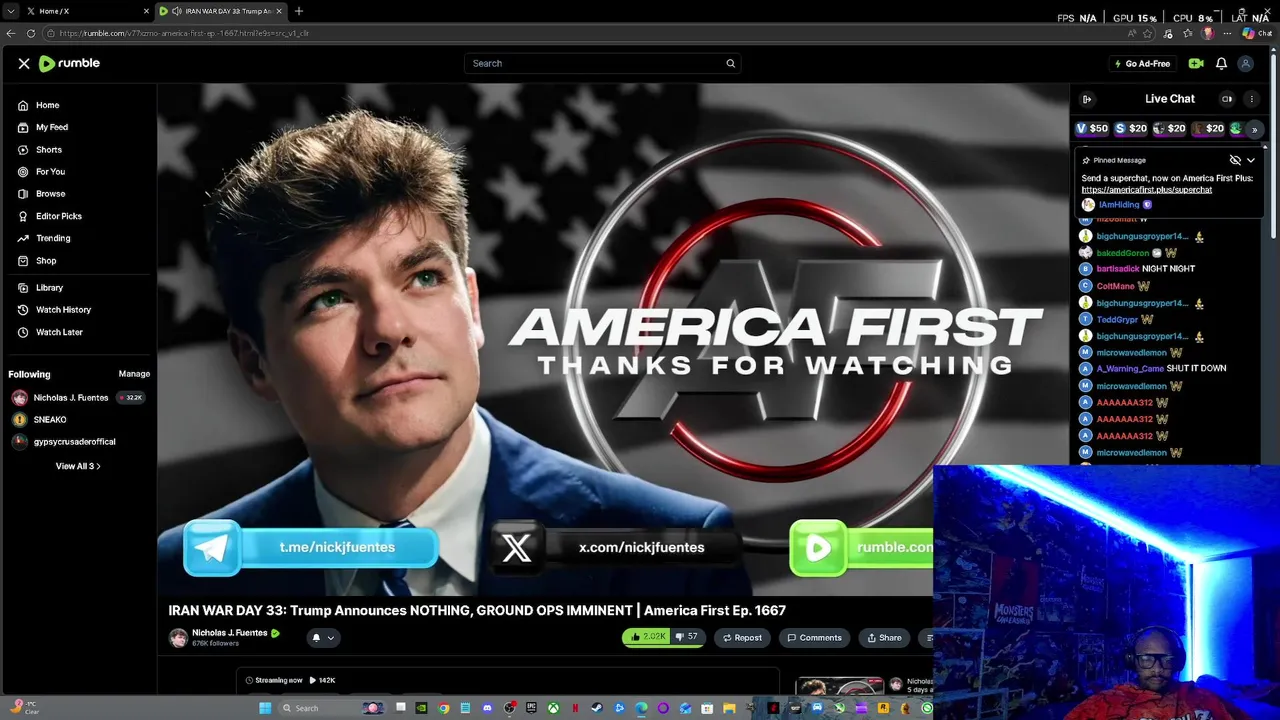The height and width of the screenshot is (720, 1280).
Task: Click the browser back arrow
Action: [11, 33]
